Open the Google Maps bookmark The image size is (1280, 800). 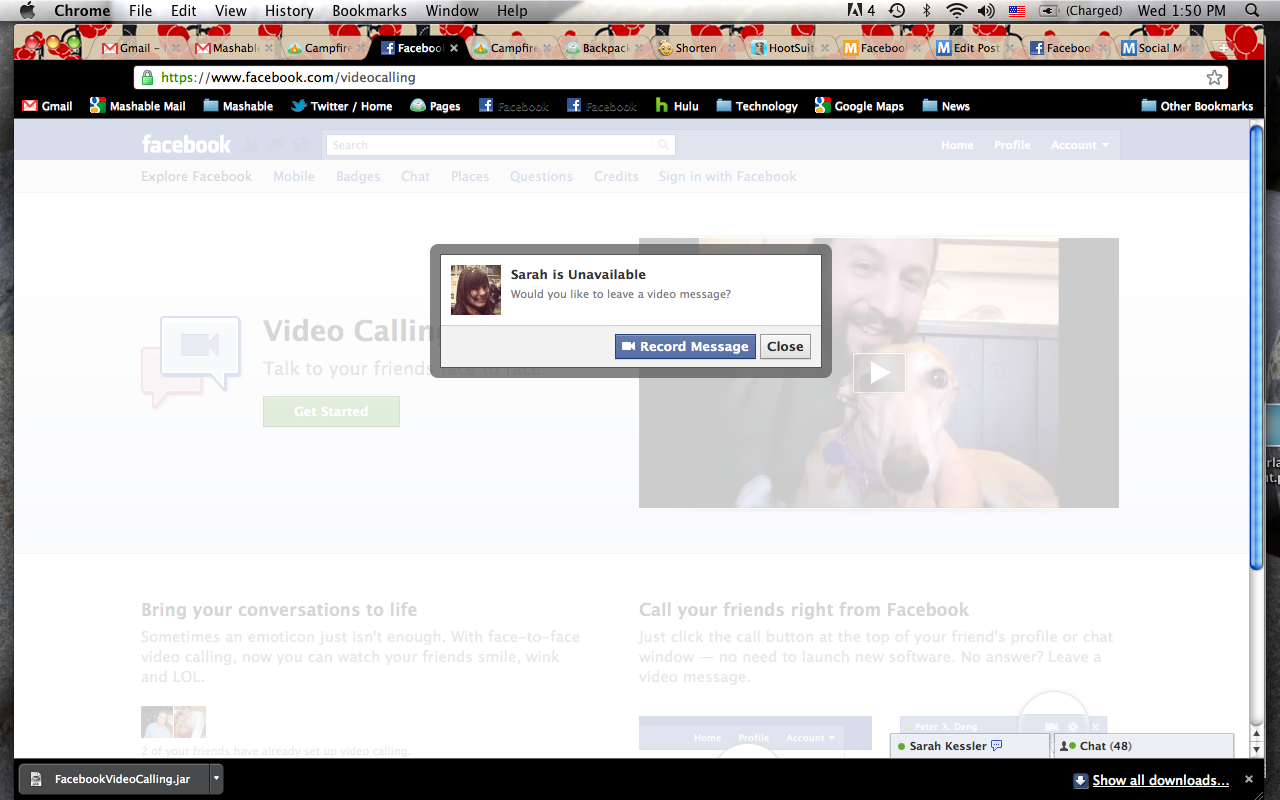[859, 106]
